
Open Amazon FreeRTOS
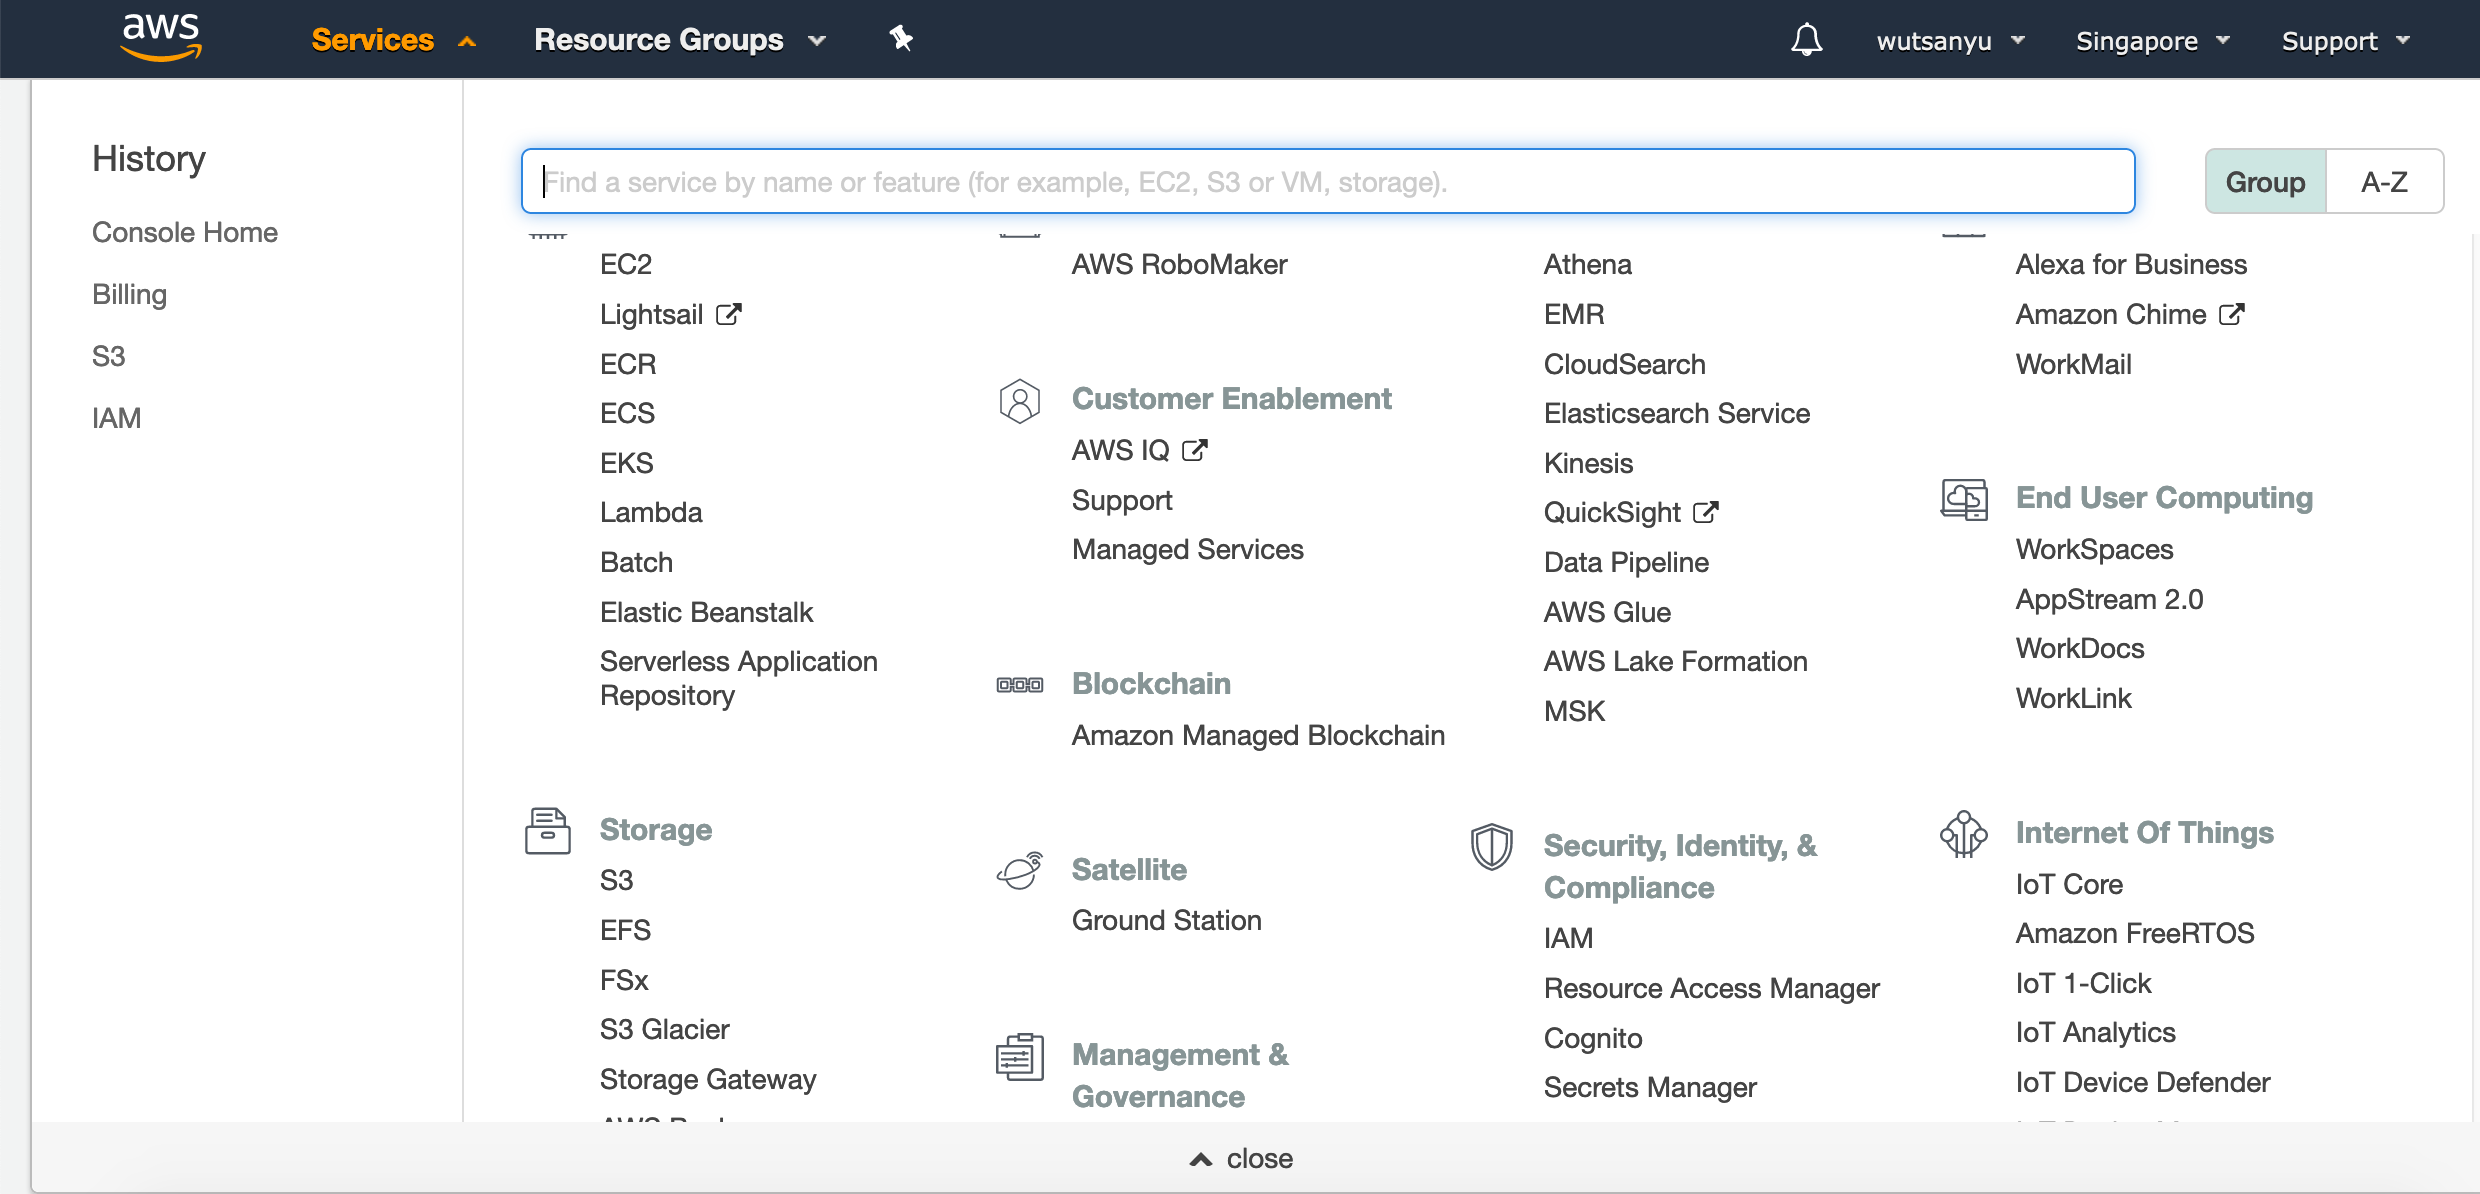2136,933
